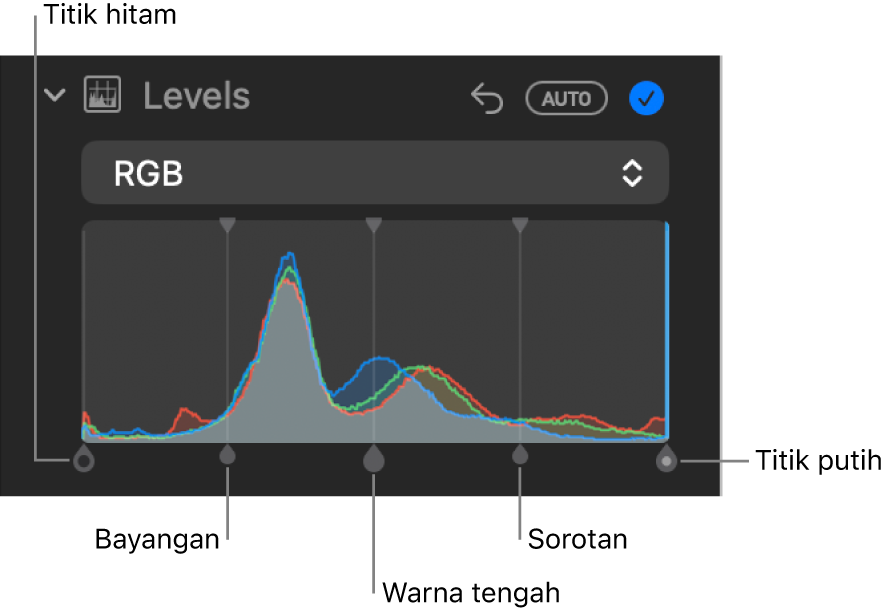Click inside the RGB histogram graph
The width and height of the screenshot is (894, 612).
tap(375, 331)
